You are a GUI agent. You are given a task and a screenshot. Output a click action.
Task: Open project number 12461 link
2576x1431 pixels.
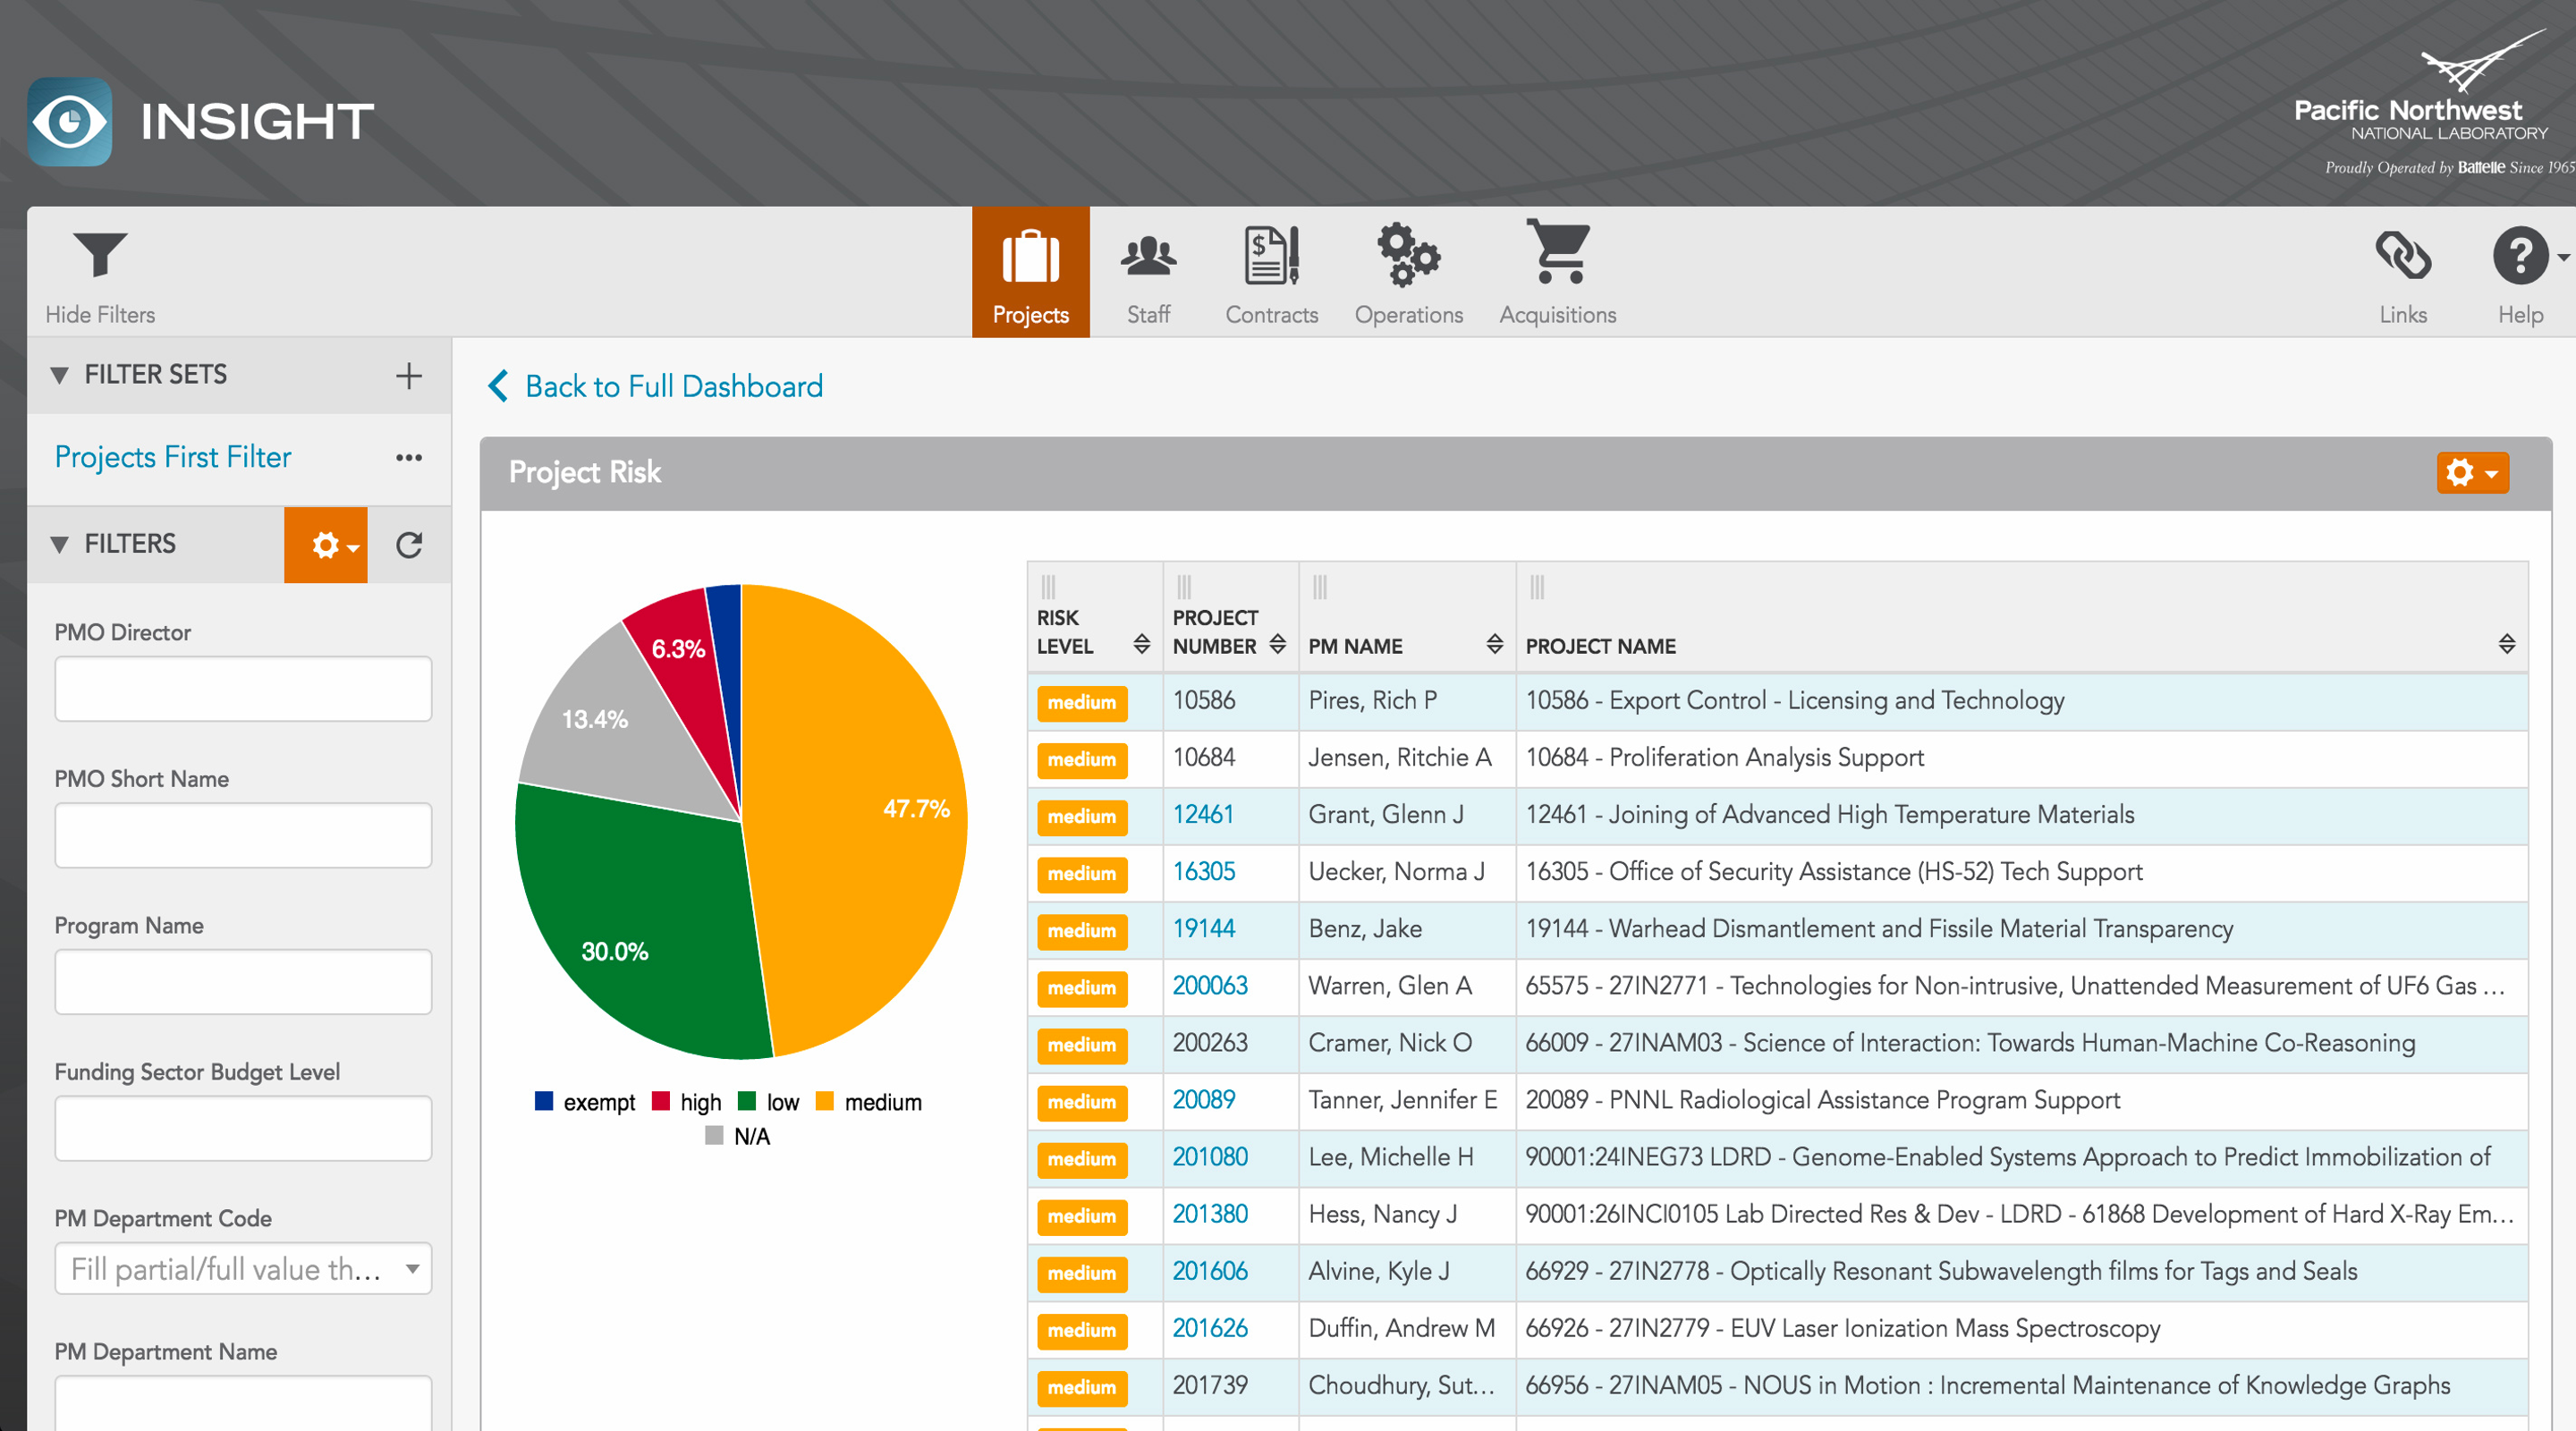point(1203,814)
